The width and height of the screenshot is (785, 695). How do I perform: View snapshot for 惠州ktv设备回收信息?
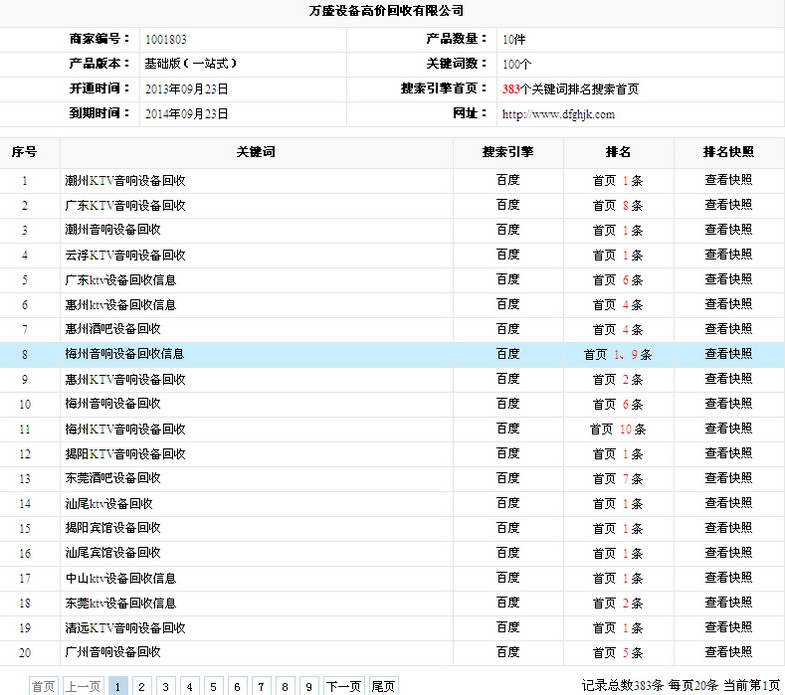click(x=728, y=304)
